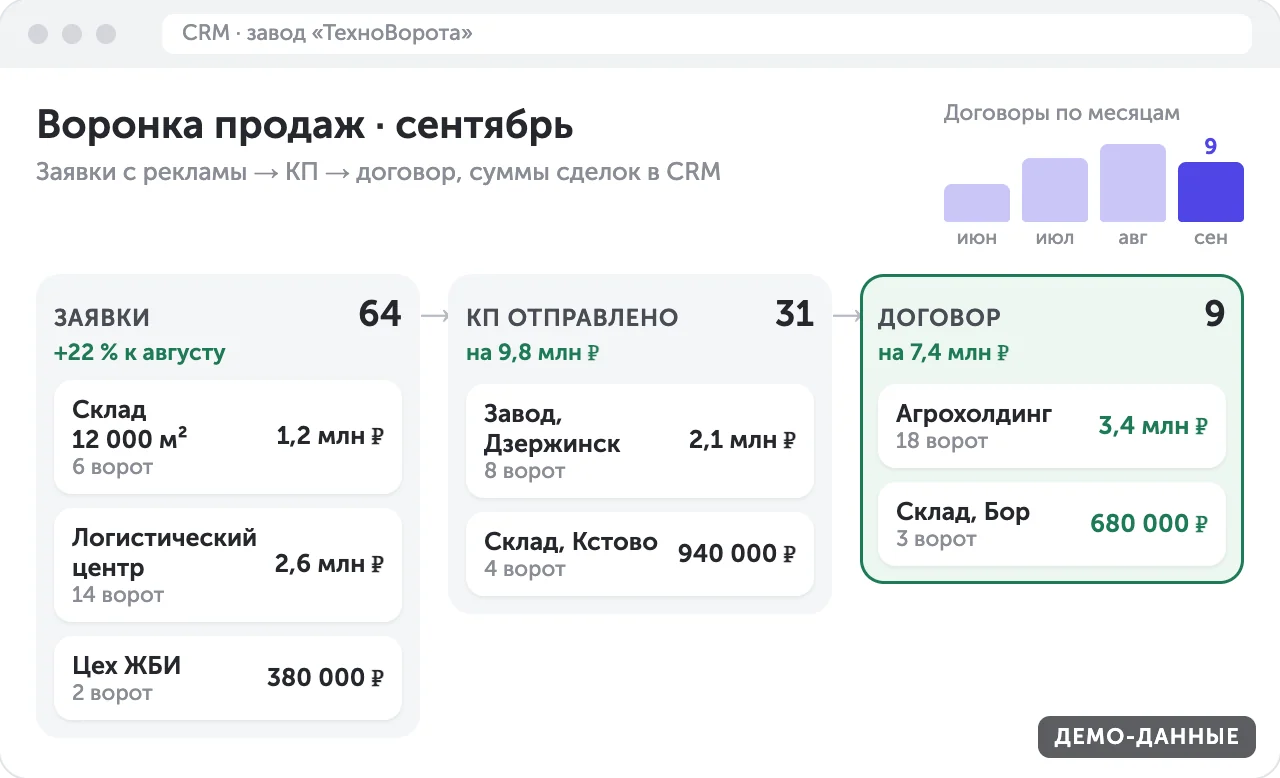This screenshot has width=1280, height=778.
Task: Click the amount 2,6 млн ₽
Action: [x=330, y=564]
